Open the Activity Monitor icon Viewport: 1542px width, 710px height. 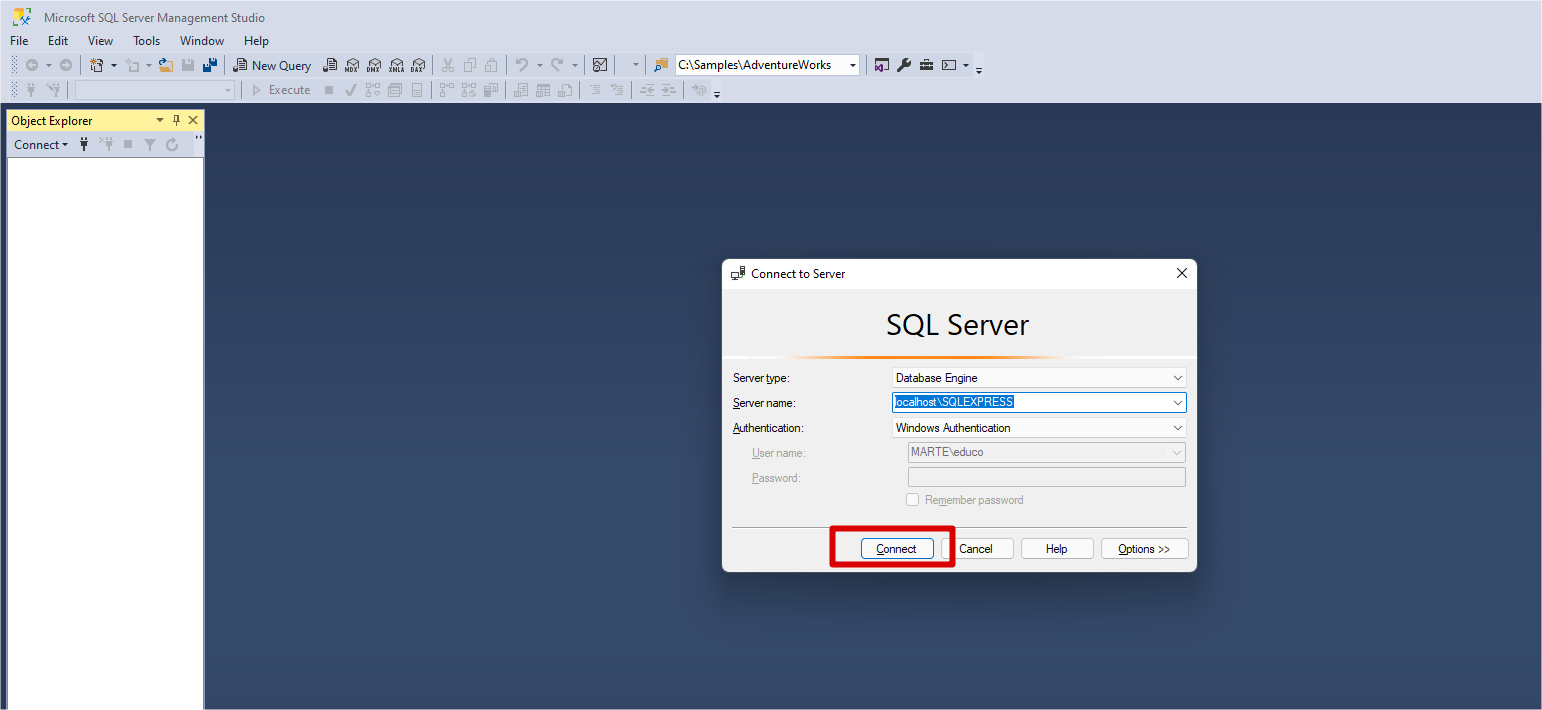coord(600,65)
